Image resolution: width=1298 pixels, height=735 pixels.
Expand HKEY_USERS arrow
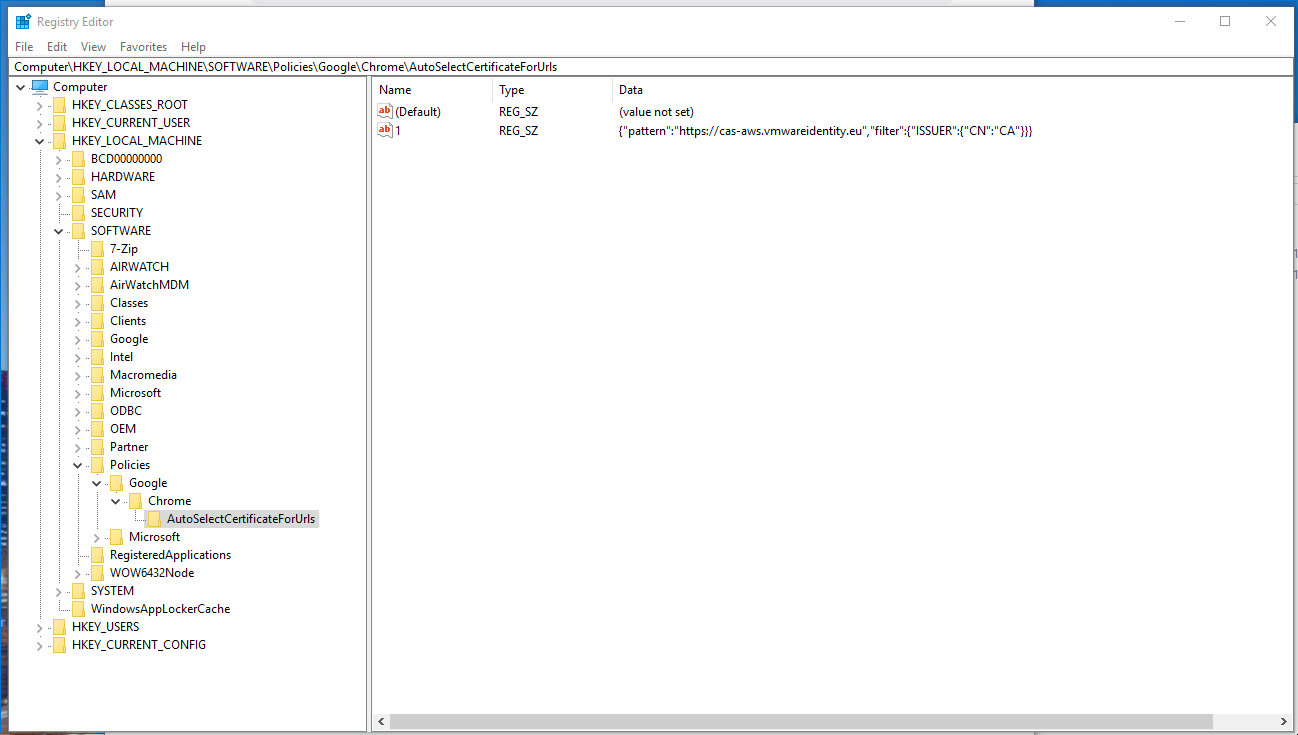coord(39,627)
